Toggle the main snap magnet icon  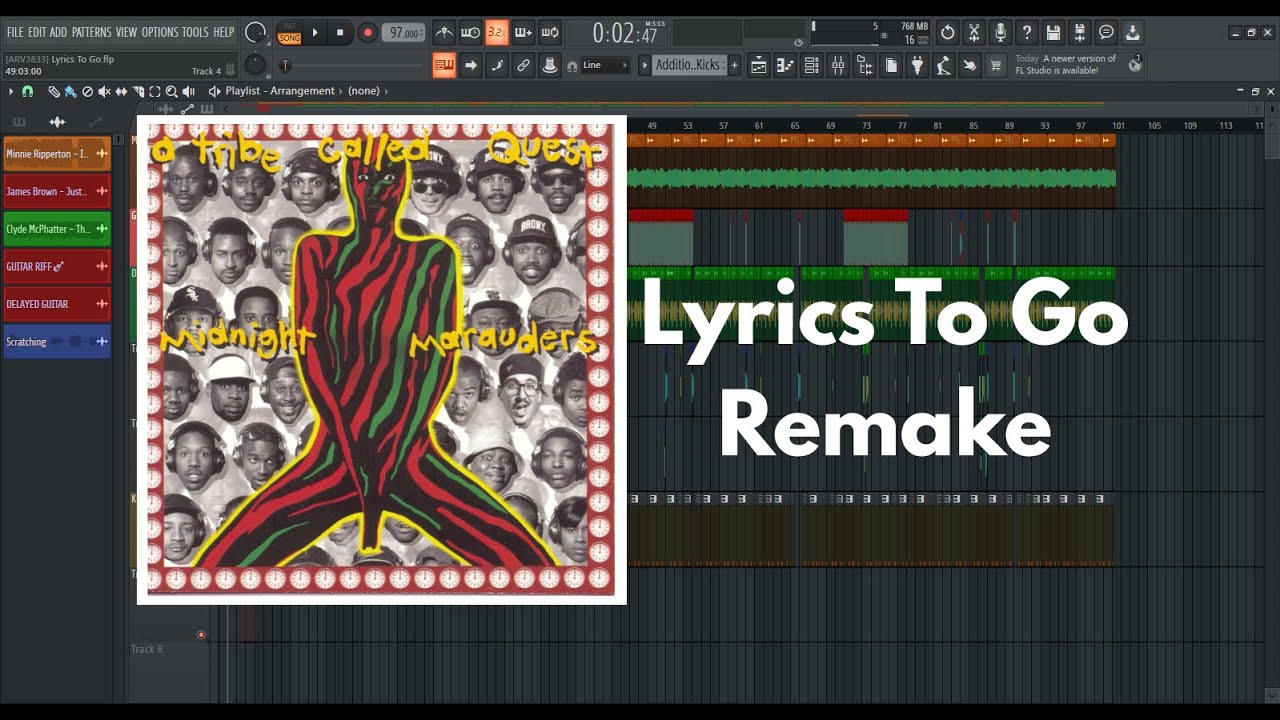coord(572,66)
